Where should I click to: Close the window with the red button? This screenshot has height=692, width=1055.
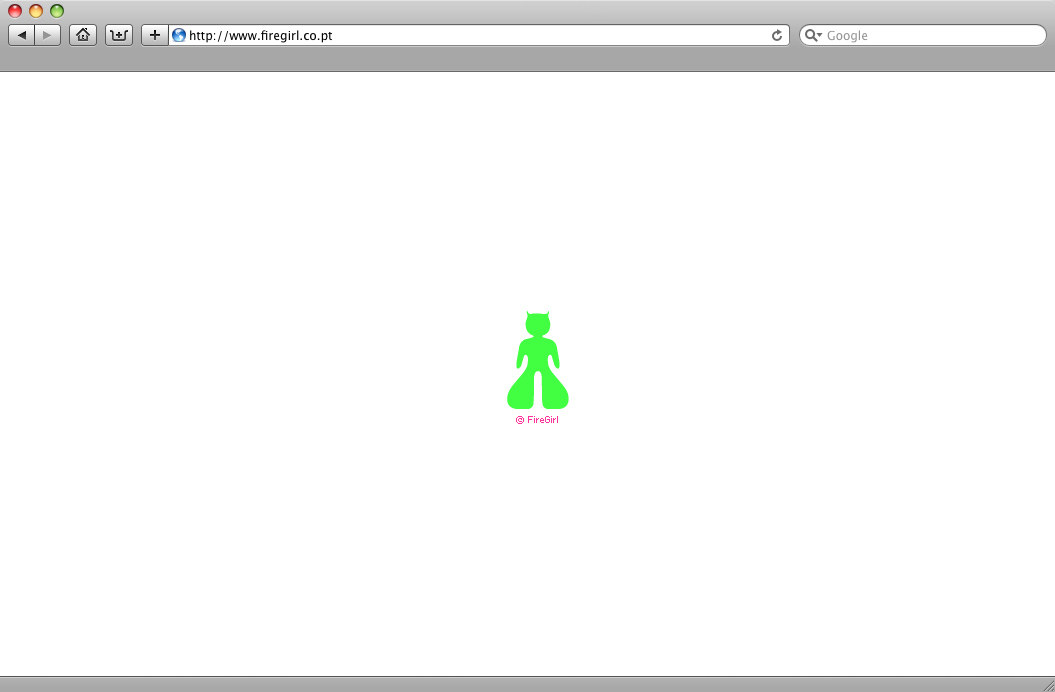click(x=15, y=11)
